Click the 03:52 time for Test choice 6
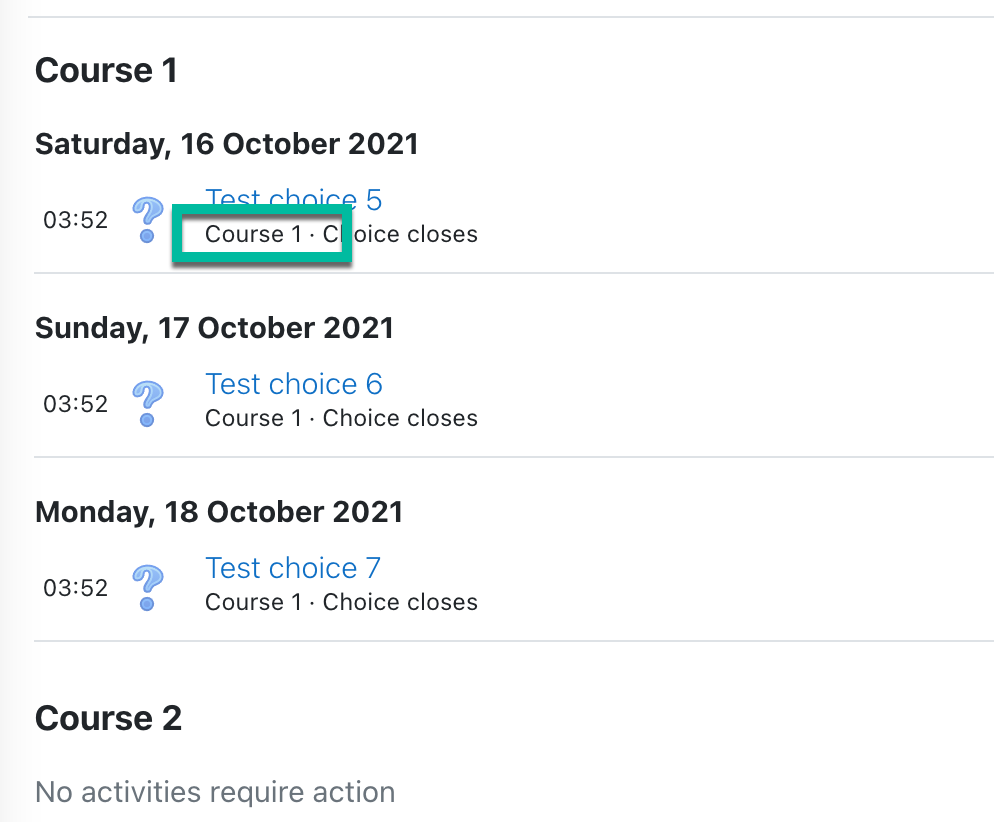The image size is (994, 822). pos(75,404)
